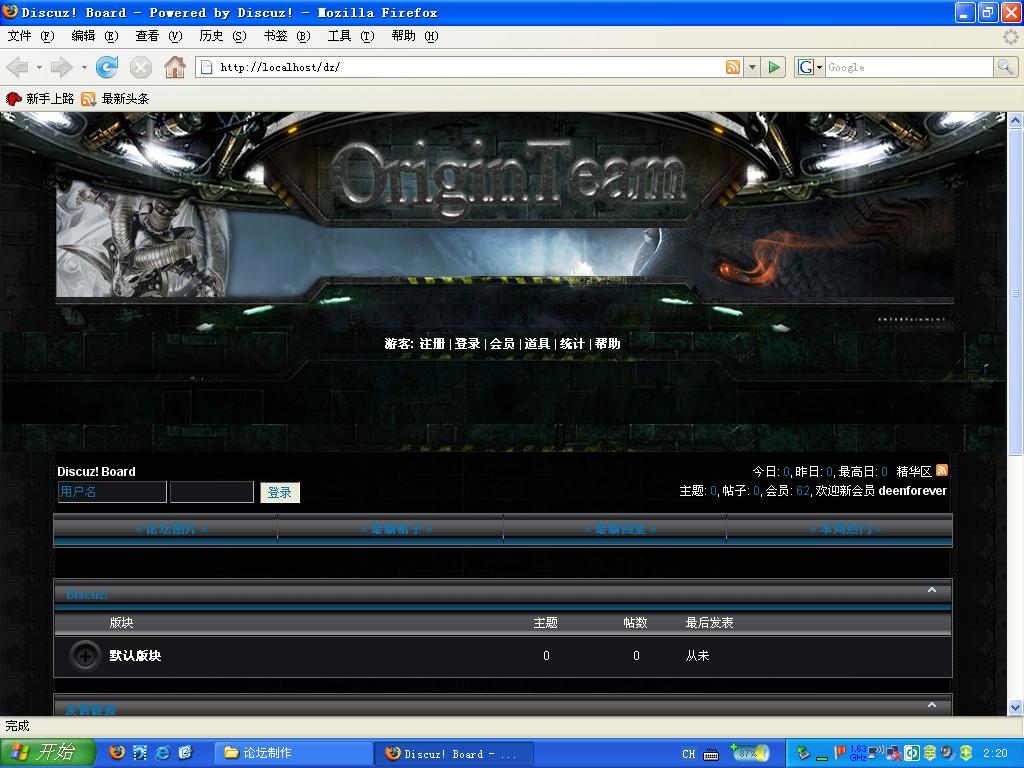The width and height of the screenshot is (1024, 768).
Task: Click the 登录 link in the guest navigation
Action: 467,344
